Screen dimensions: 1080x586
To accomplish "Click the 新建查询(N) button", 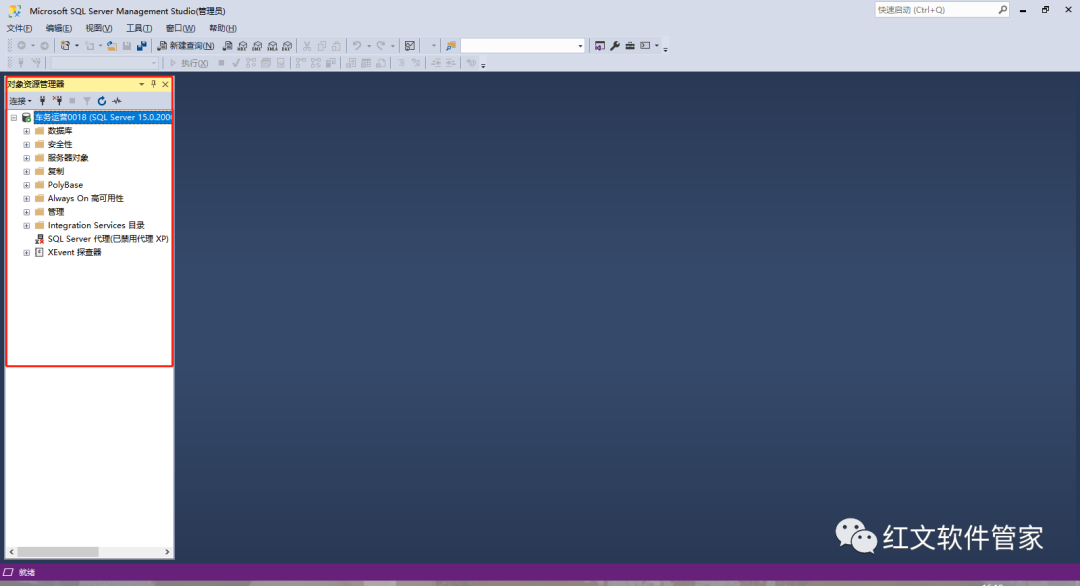I will [x=186, y=45].
